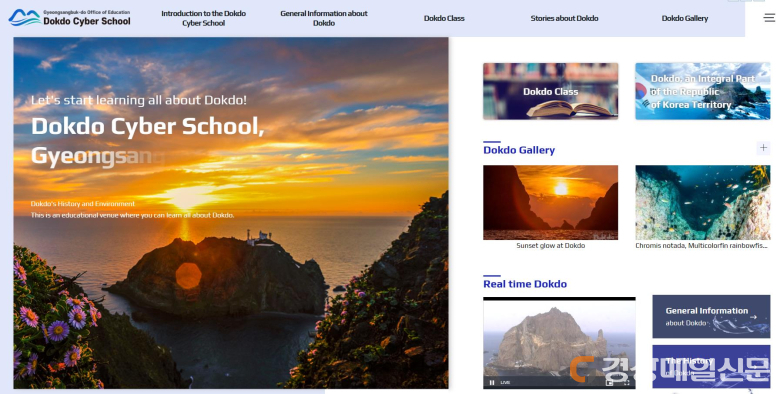
Task: Enter fullscreen on the live video
Action: [x=627, y=383]
